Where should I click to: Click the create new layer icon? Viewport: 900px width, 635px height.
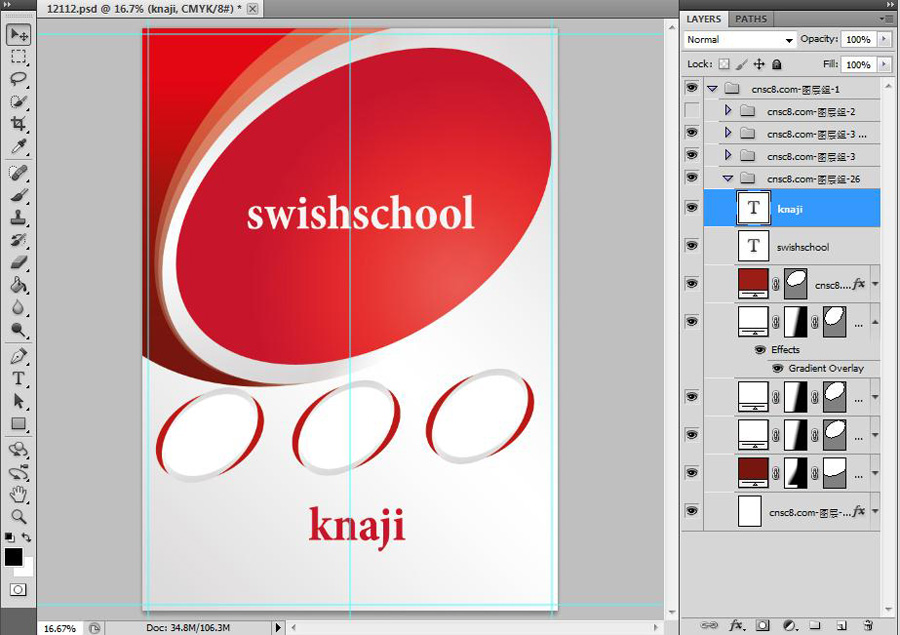[842, 625]
